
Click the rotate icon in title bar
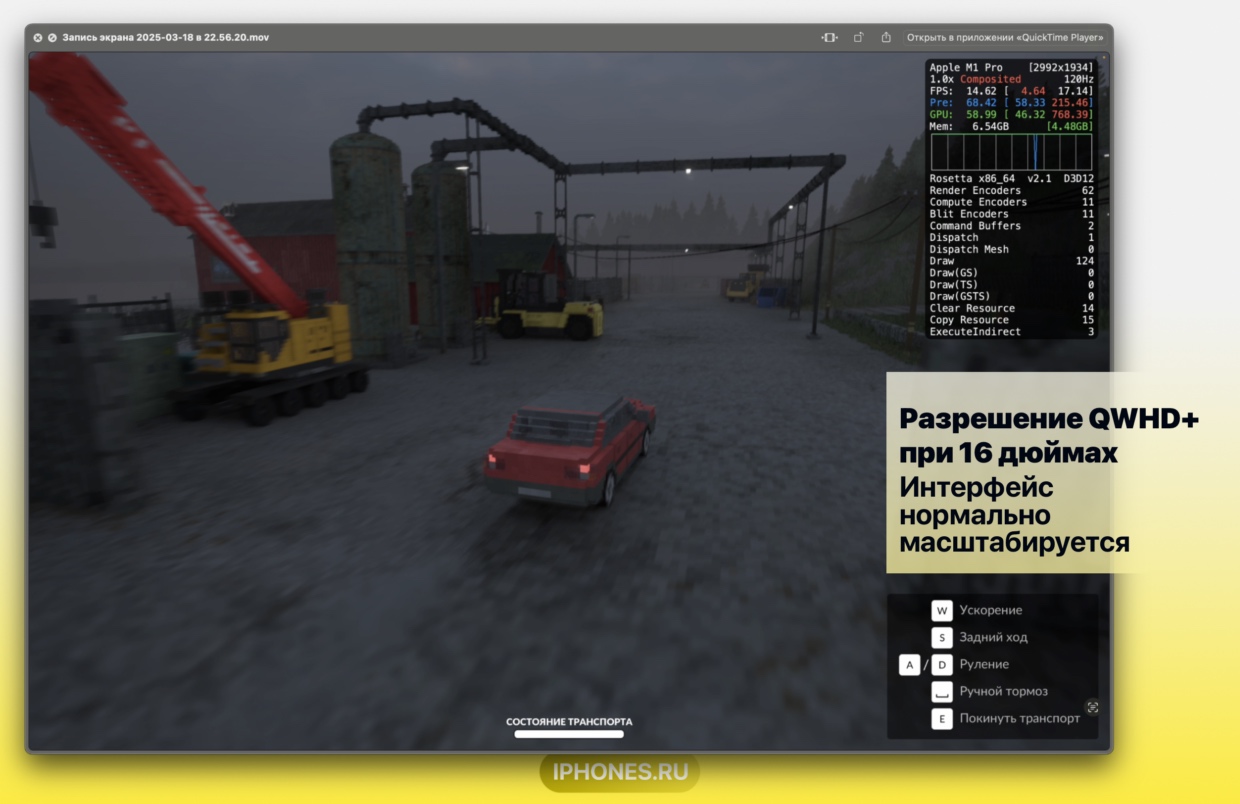tap(858, 38)
